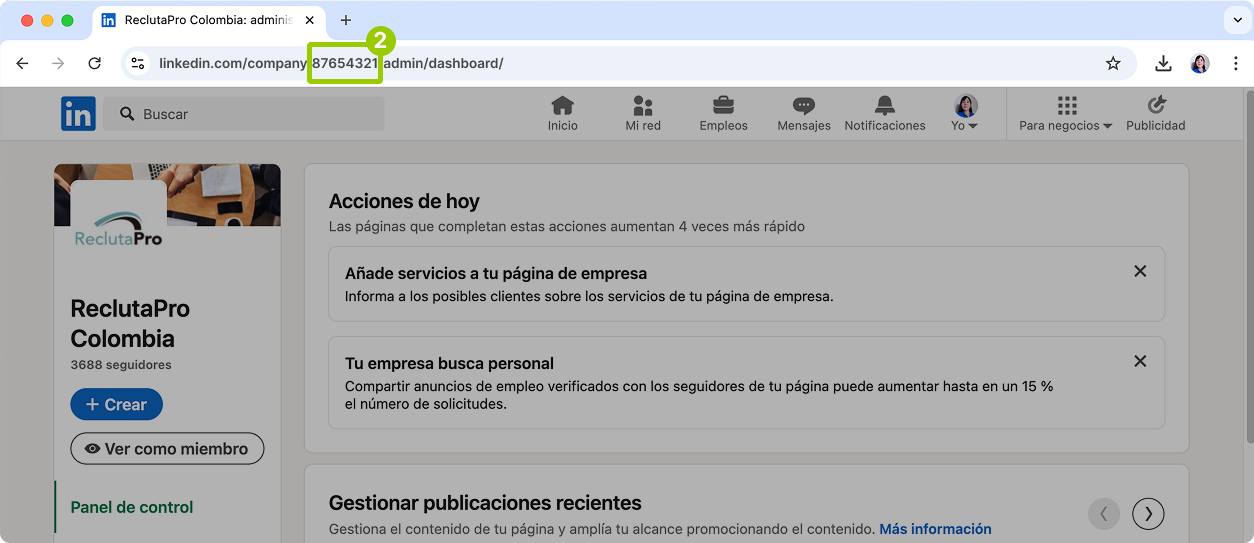The width and height of the screenshot is (1254, 543).
Task: Click the browser forward arrow
Action: (58, 63)
